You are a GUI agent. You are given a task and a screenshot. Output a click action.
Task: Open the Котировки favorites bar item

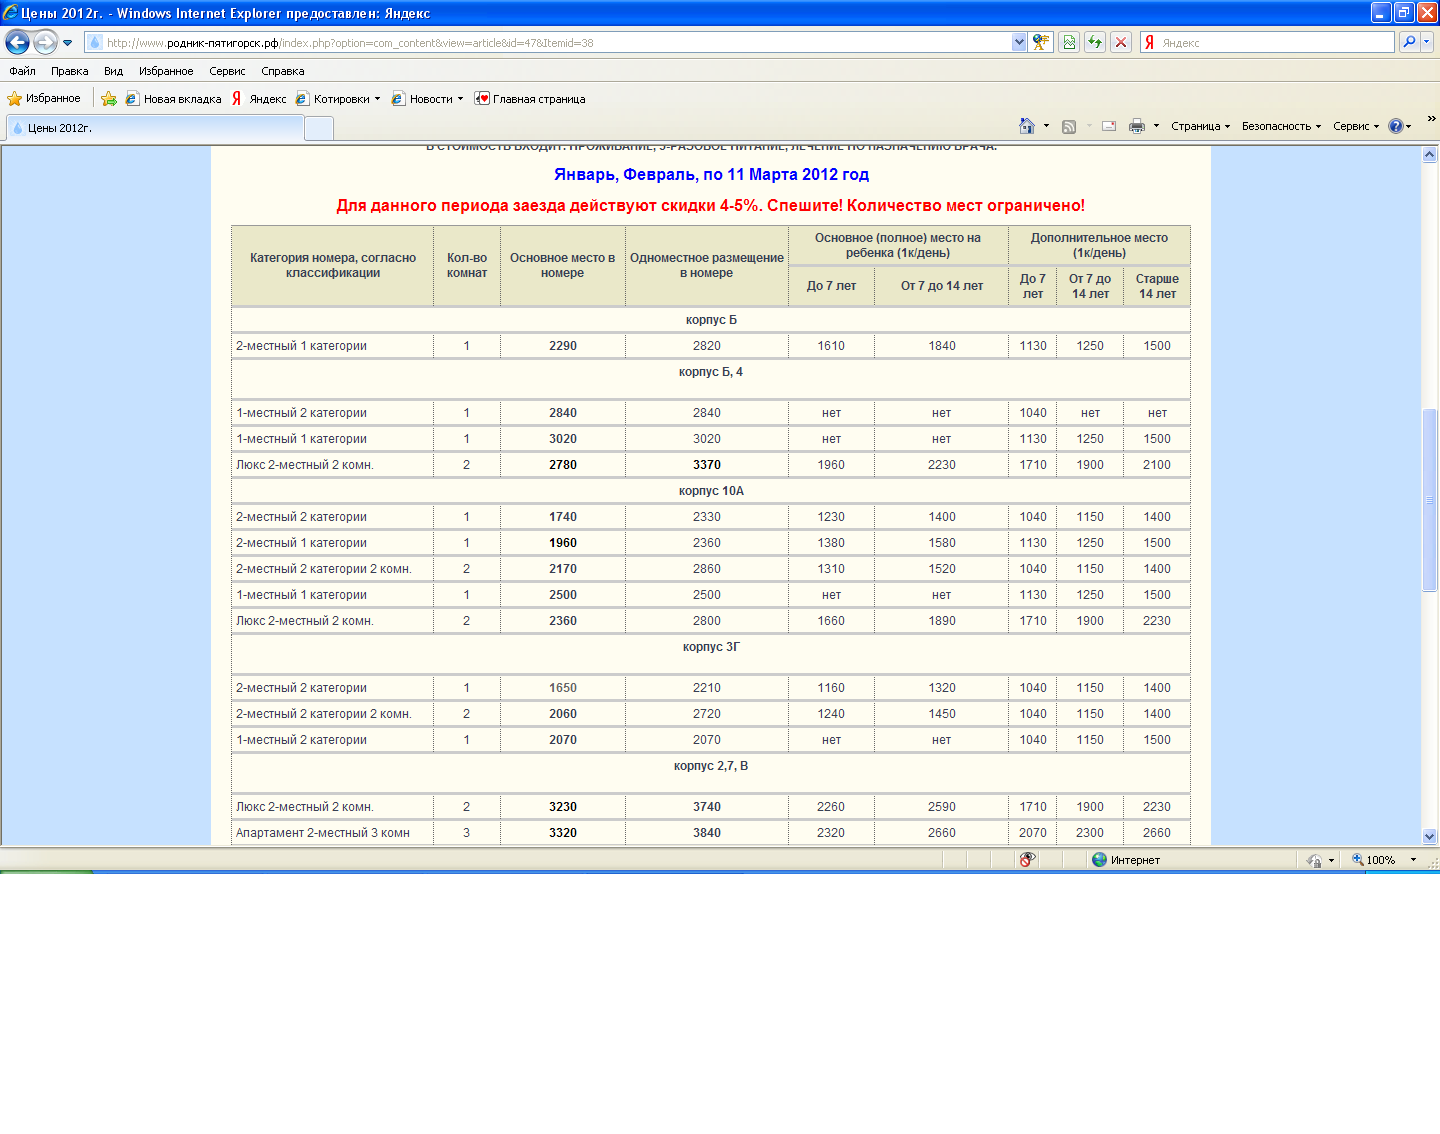[338, 99]
